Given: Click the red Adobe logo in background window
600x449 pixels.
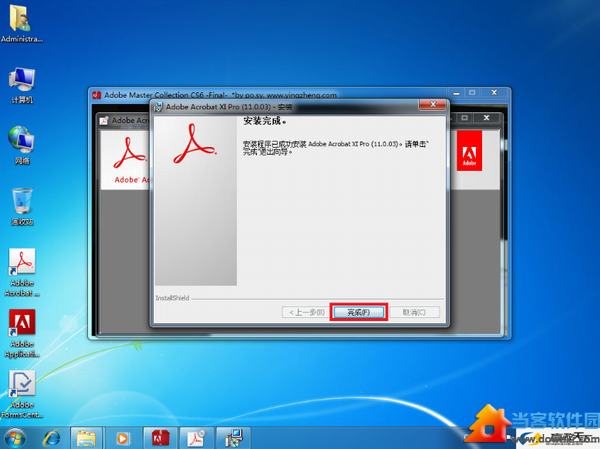Looking at the screenshot, I should (469, 151).
